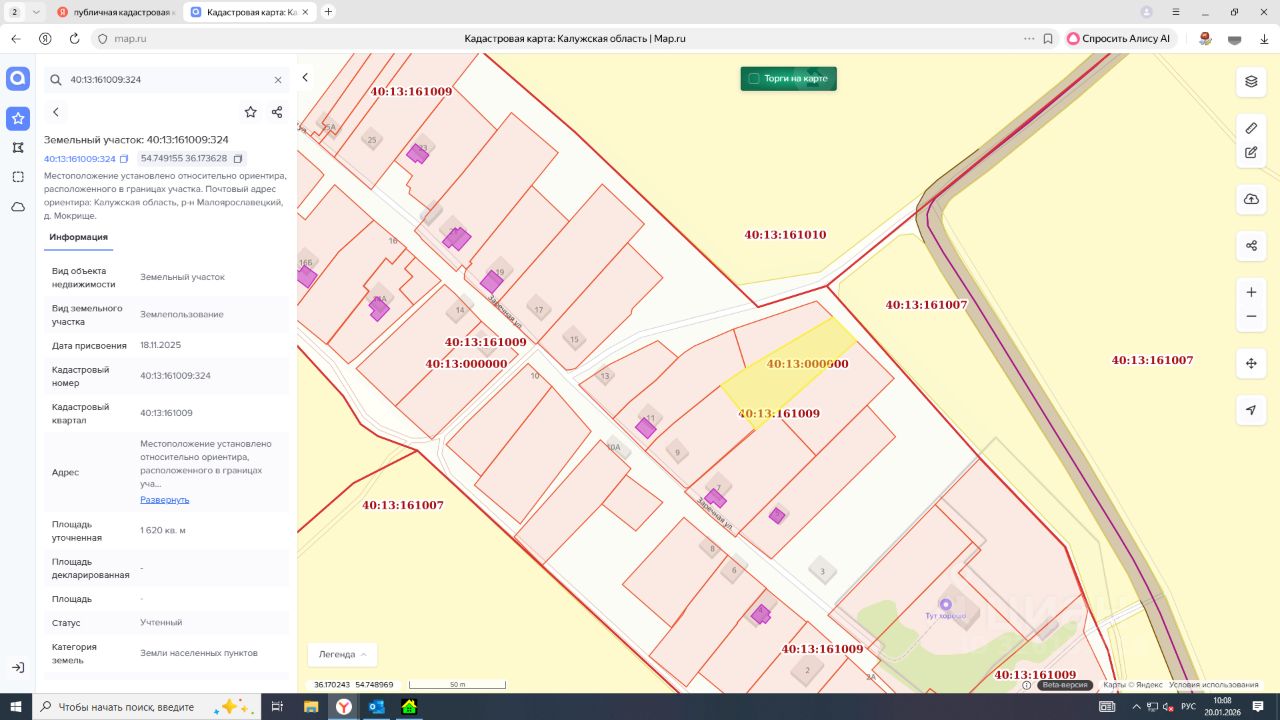Go back from the plot details
The height and width of the screenshot is (720, 1280).
coord(56,112)
